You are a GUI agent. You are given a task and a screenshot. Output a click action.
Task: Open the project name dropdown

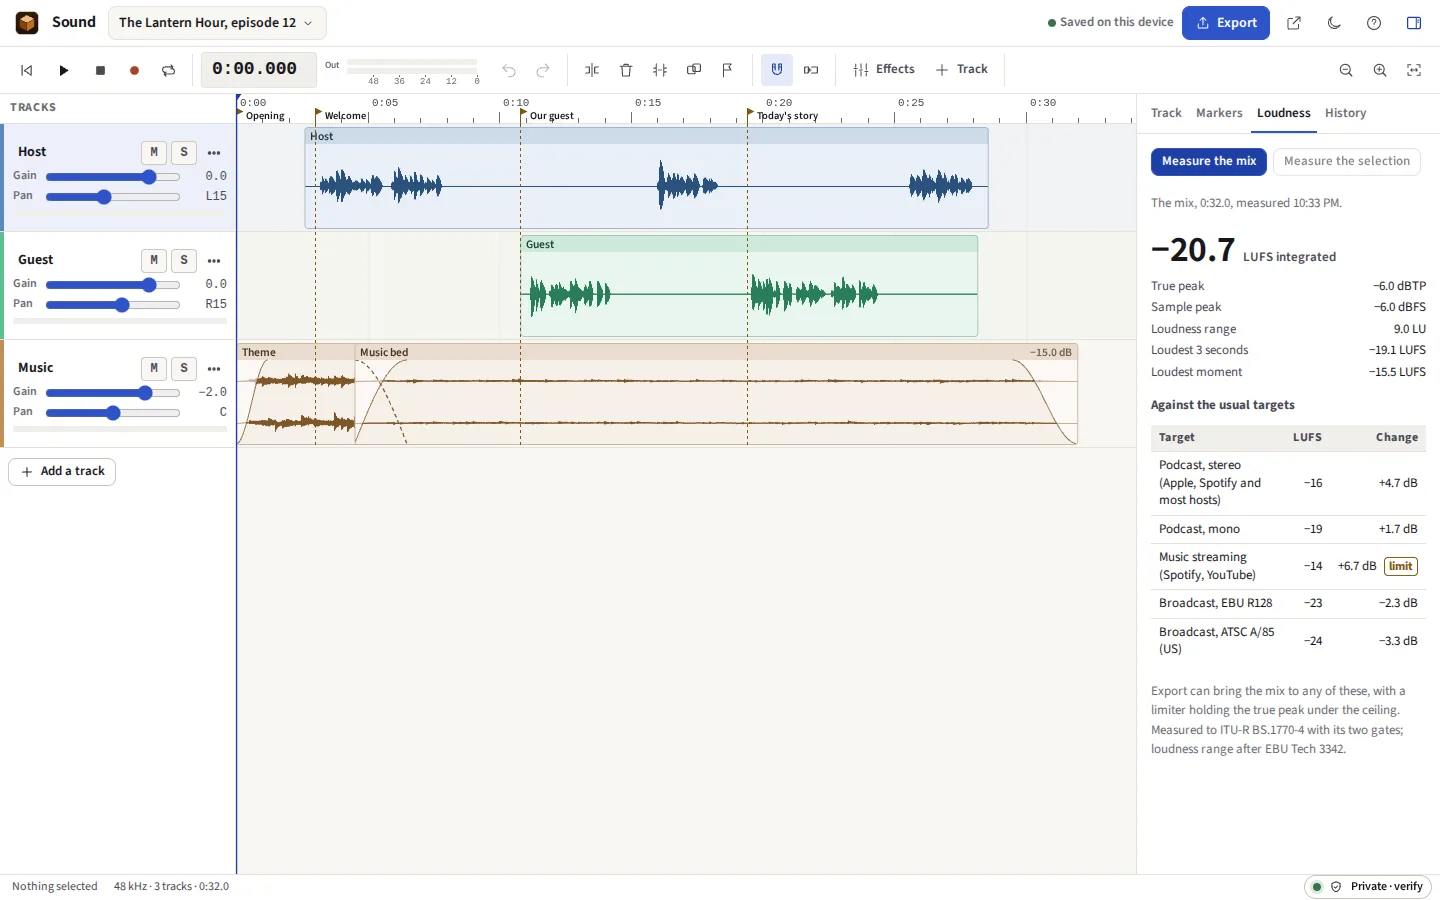point(216,23)
